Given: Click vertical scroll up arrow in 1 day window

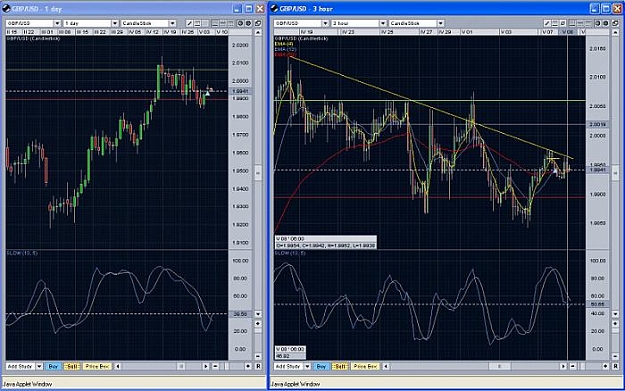Looking at the screenshot, I should 258,32.
